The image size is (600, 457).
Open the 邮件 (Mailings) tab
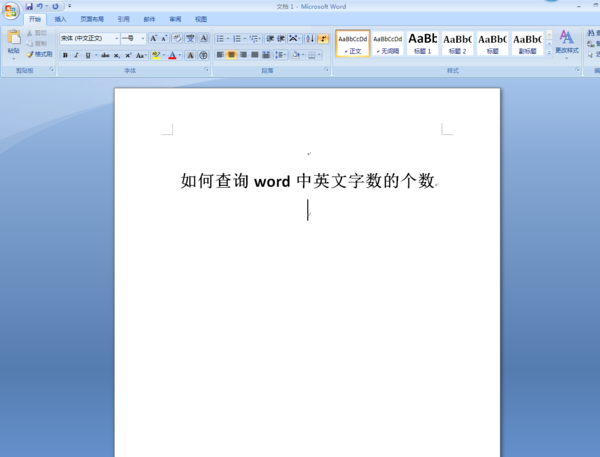tap(149, 19)
